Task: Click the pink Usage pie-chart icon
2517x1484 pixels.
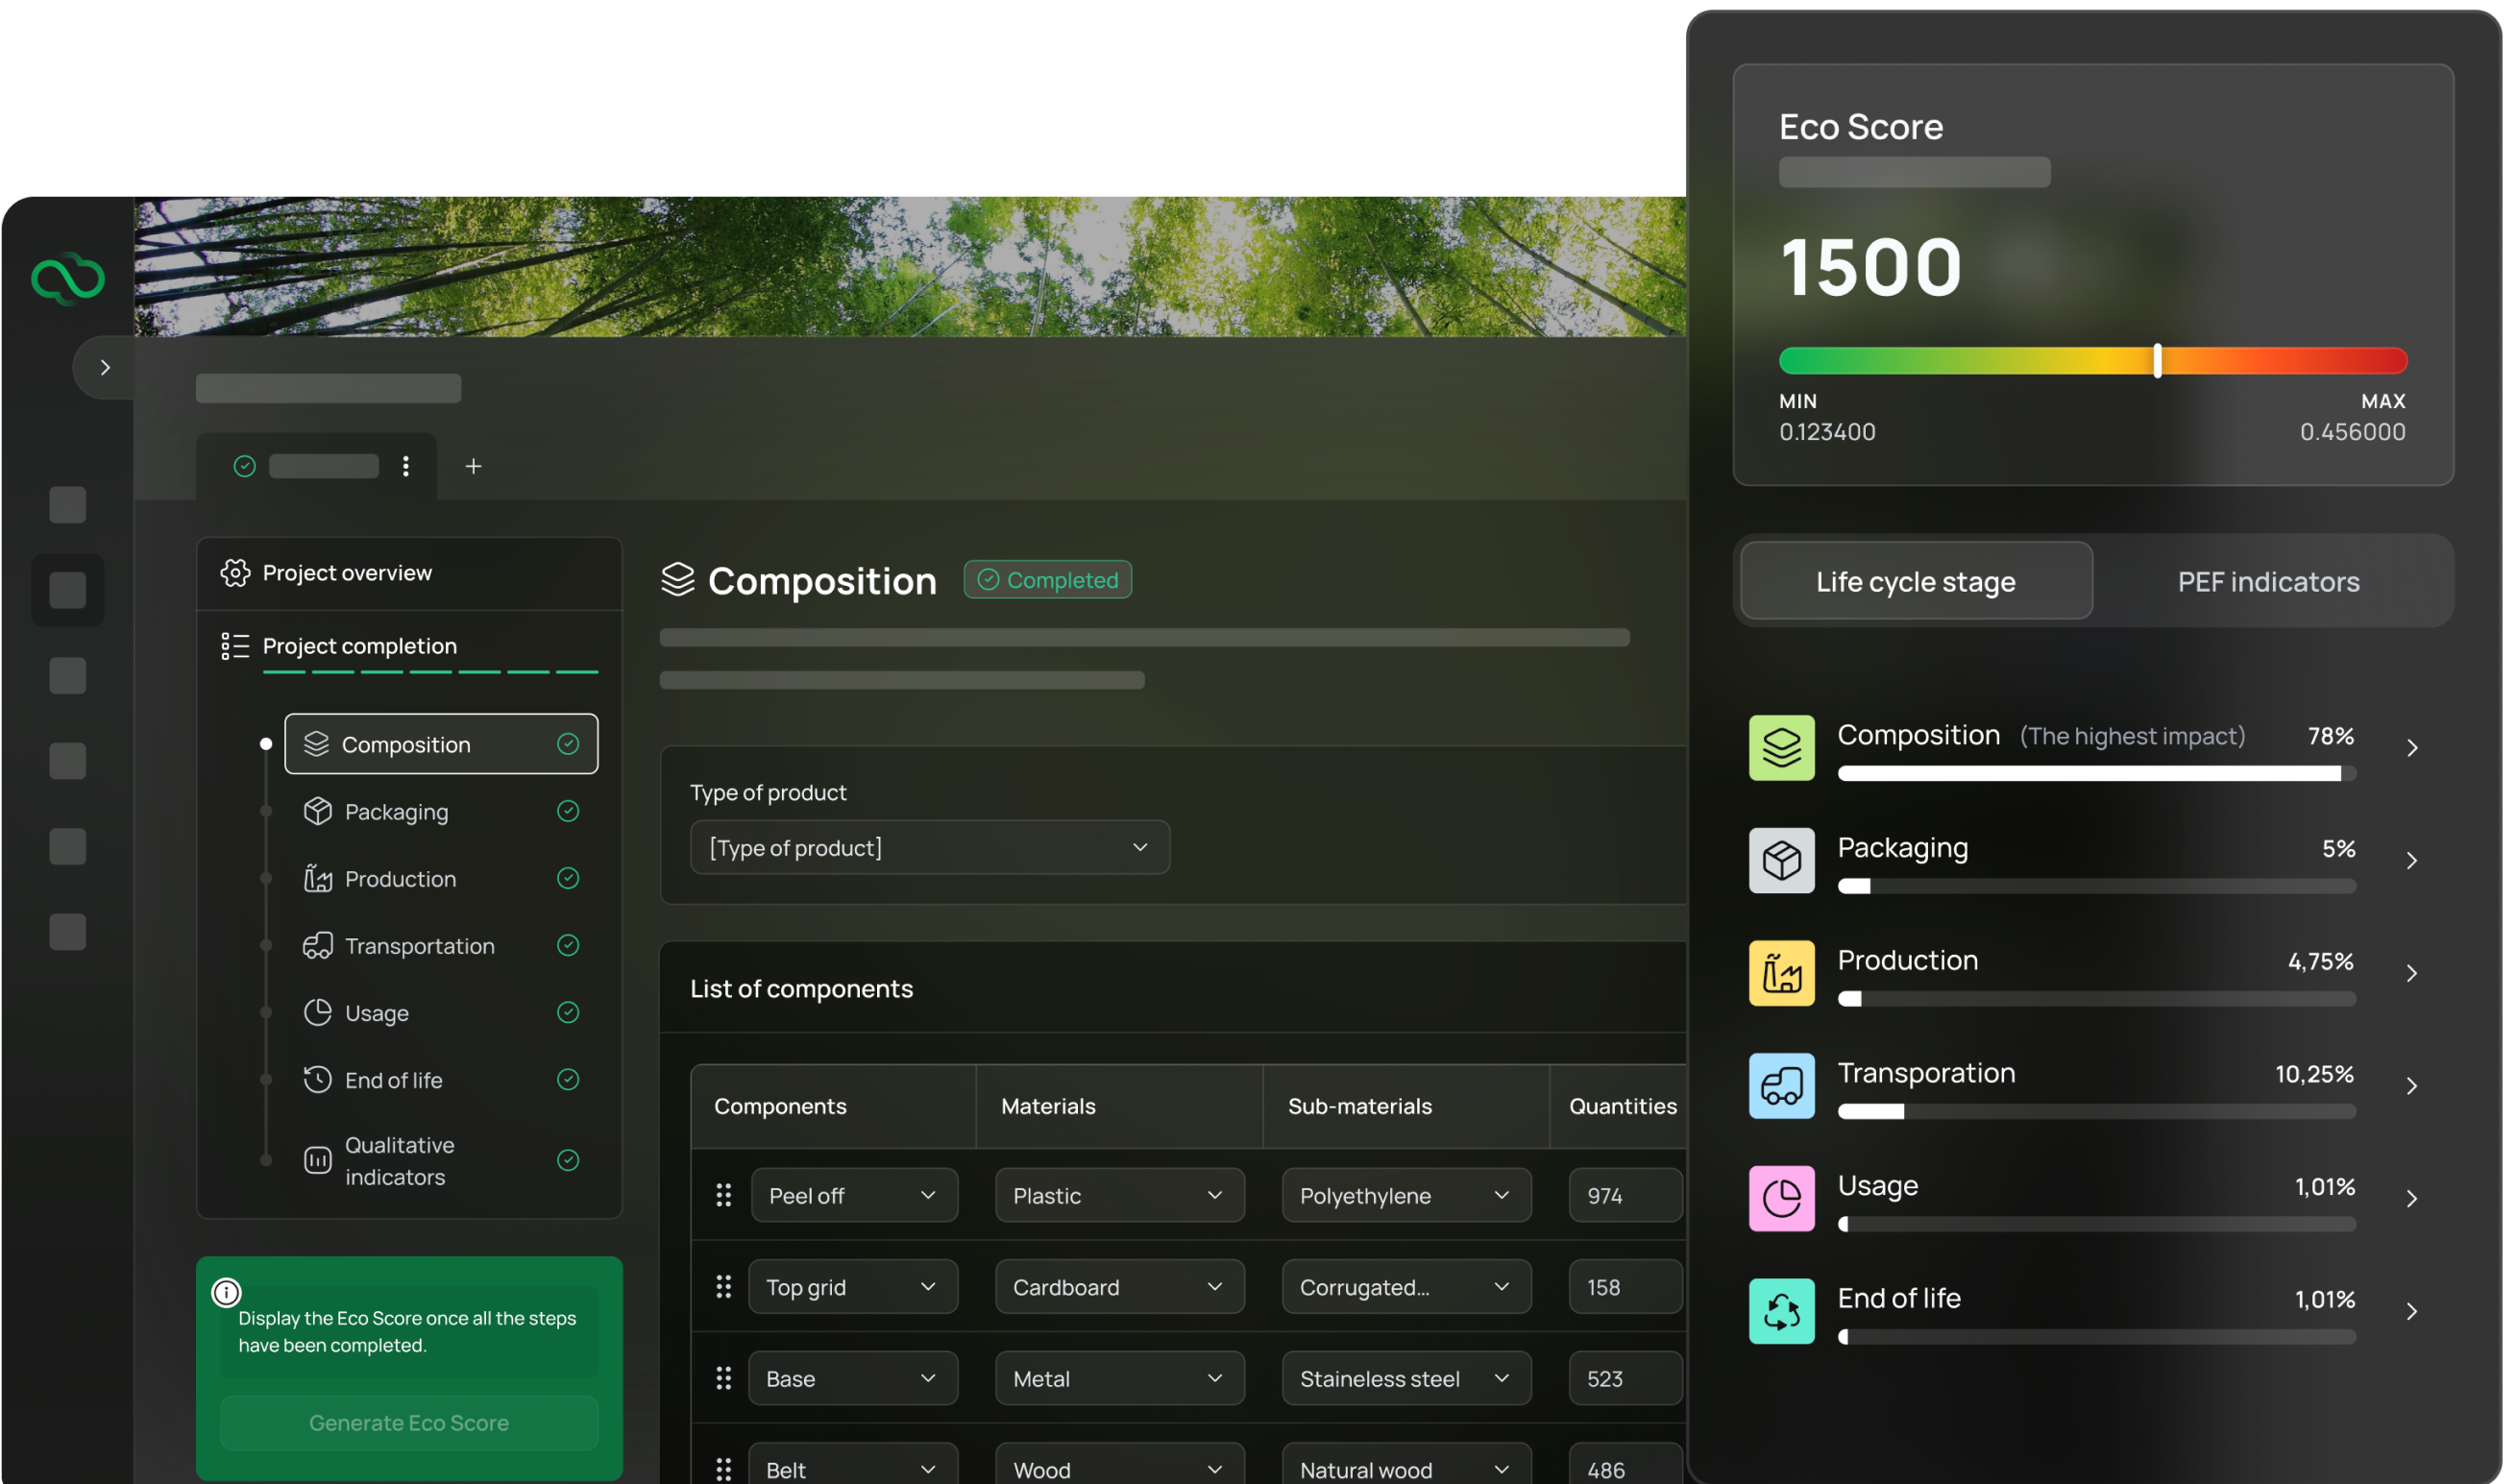Action: point(1781,1198)
